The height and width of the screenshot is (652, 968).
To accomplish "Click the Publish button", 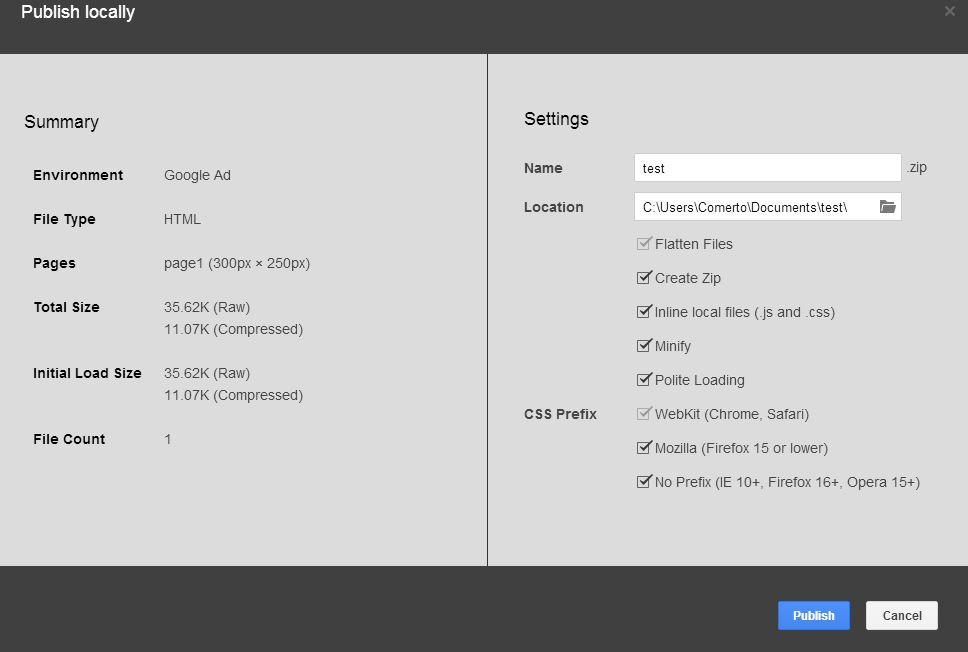I will pos(814,616).
